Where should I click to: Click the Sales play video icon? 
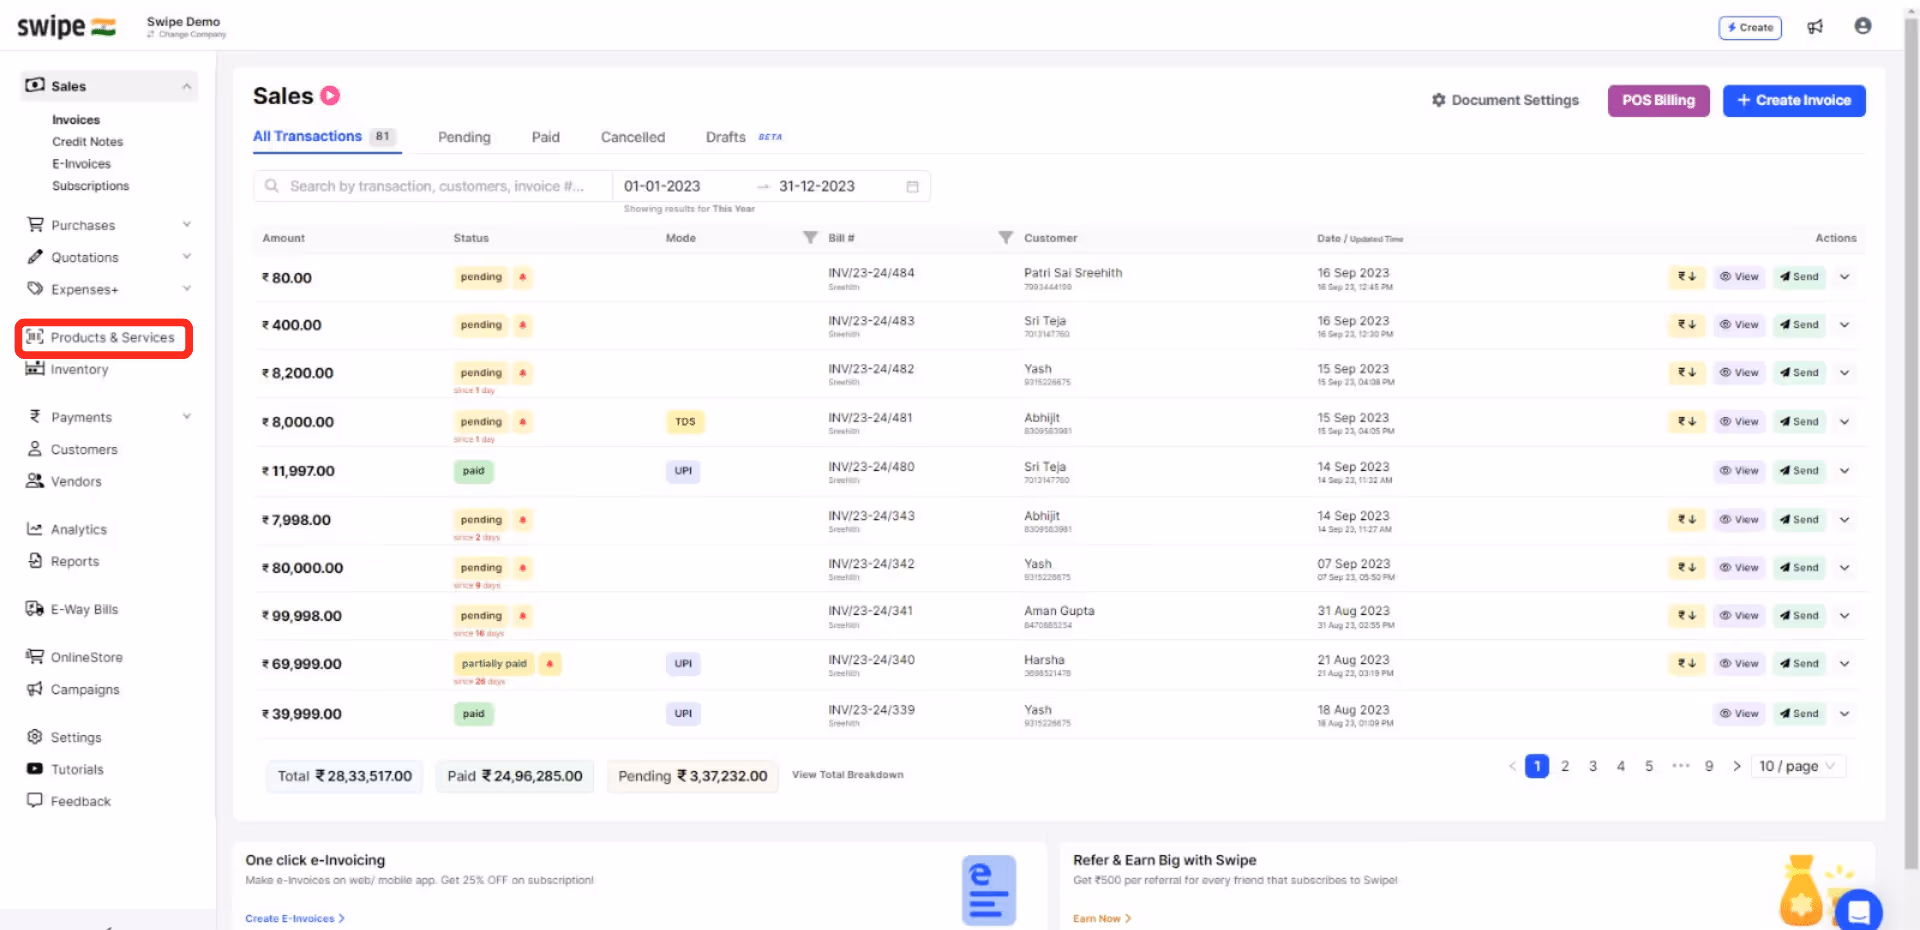[x=330, y=96]
